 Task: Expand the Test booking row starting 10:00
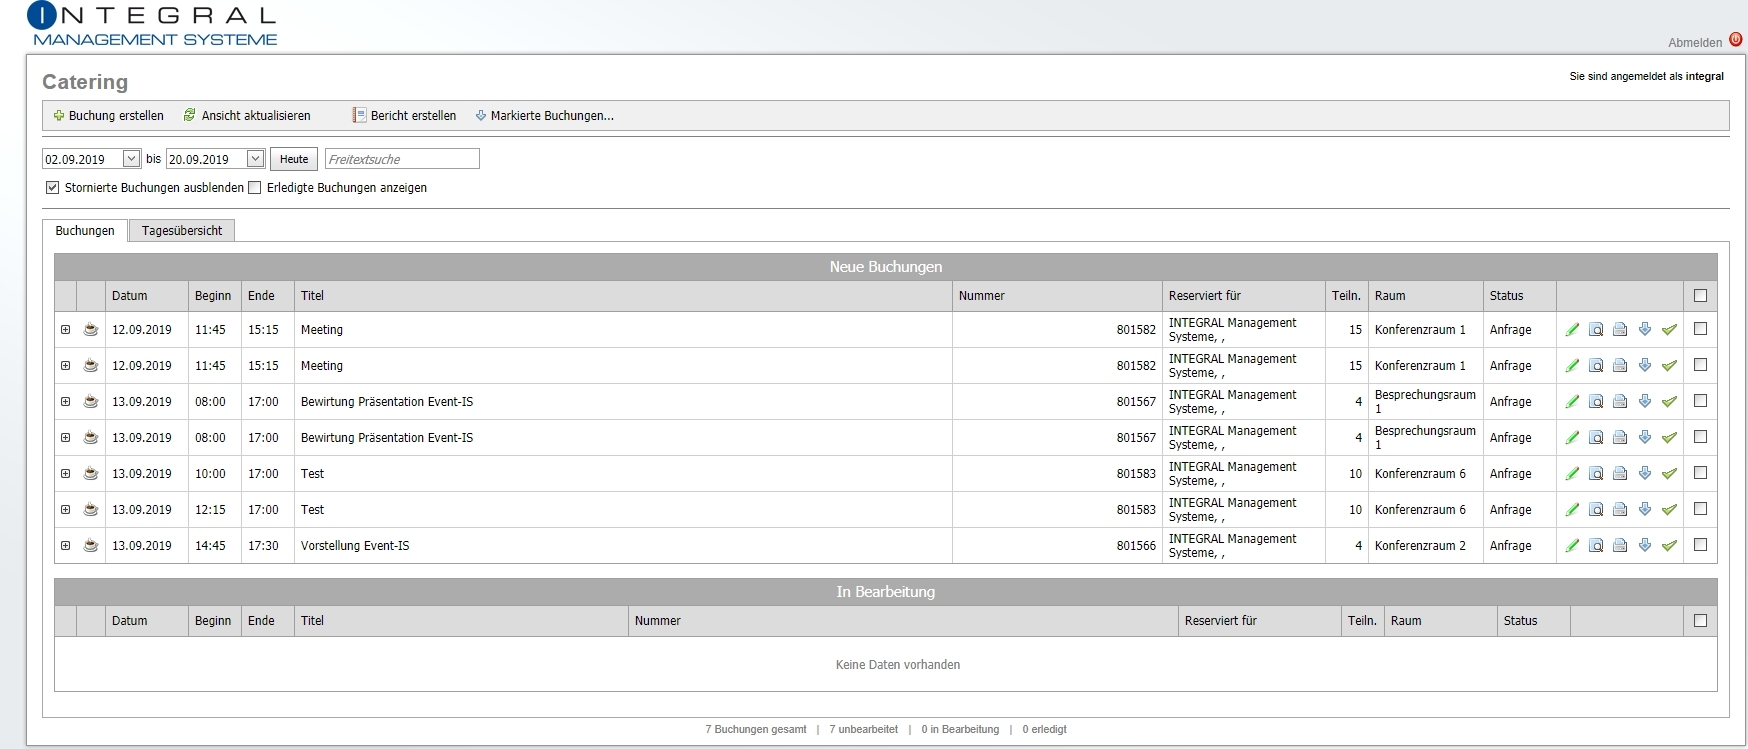(65, 474)
